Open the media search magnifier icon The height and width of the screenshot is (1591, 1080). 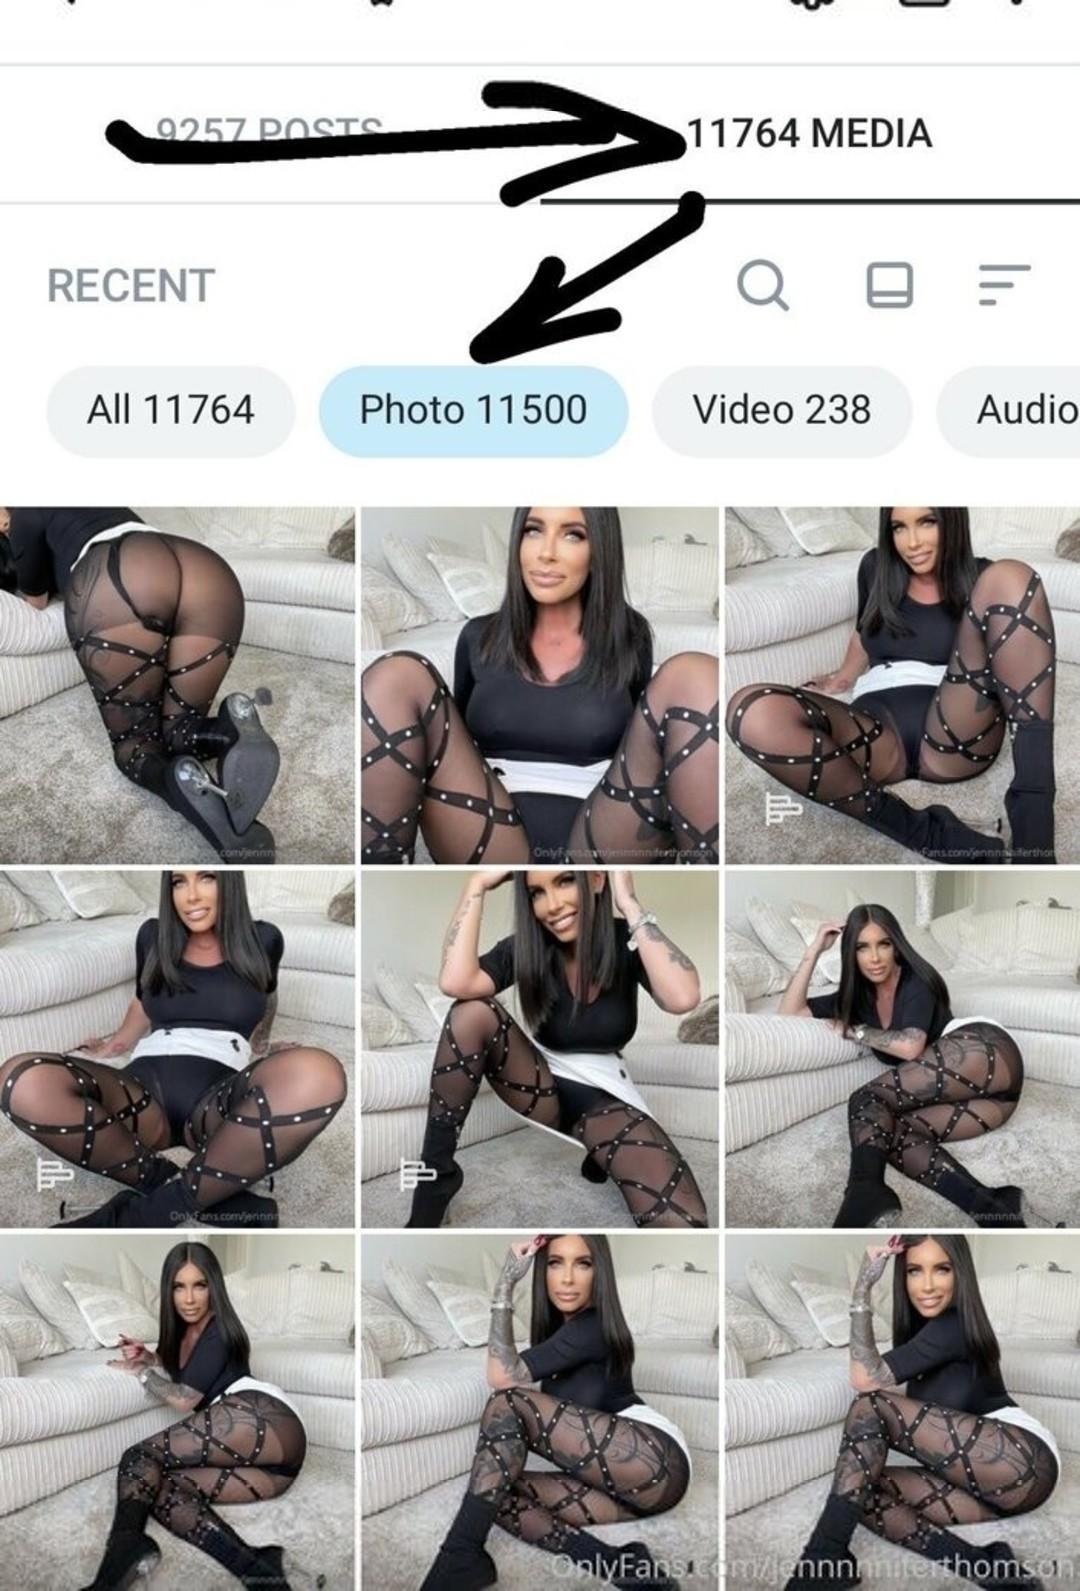pos(762,285)
